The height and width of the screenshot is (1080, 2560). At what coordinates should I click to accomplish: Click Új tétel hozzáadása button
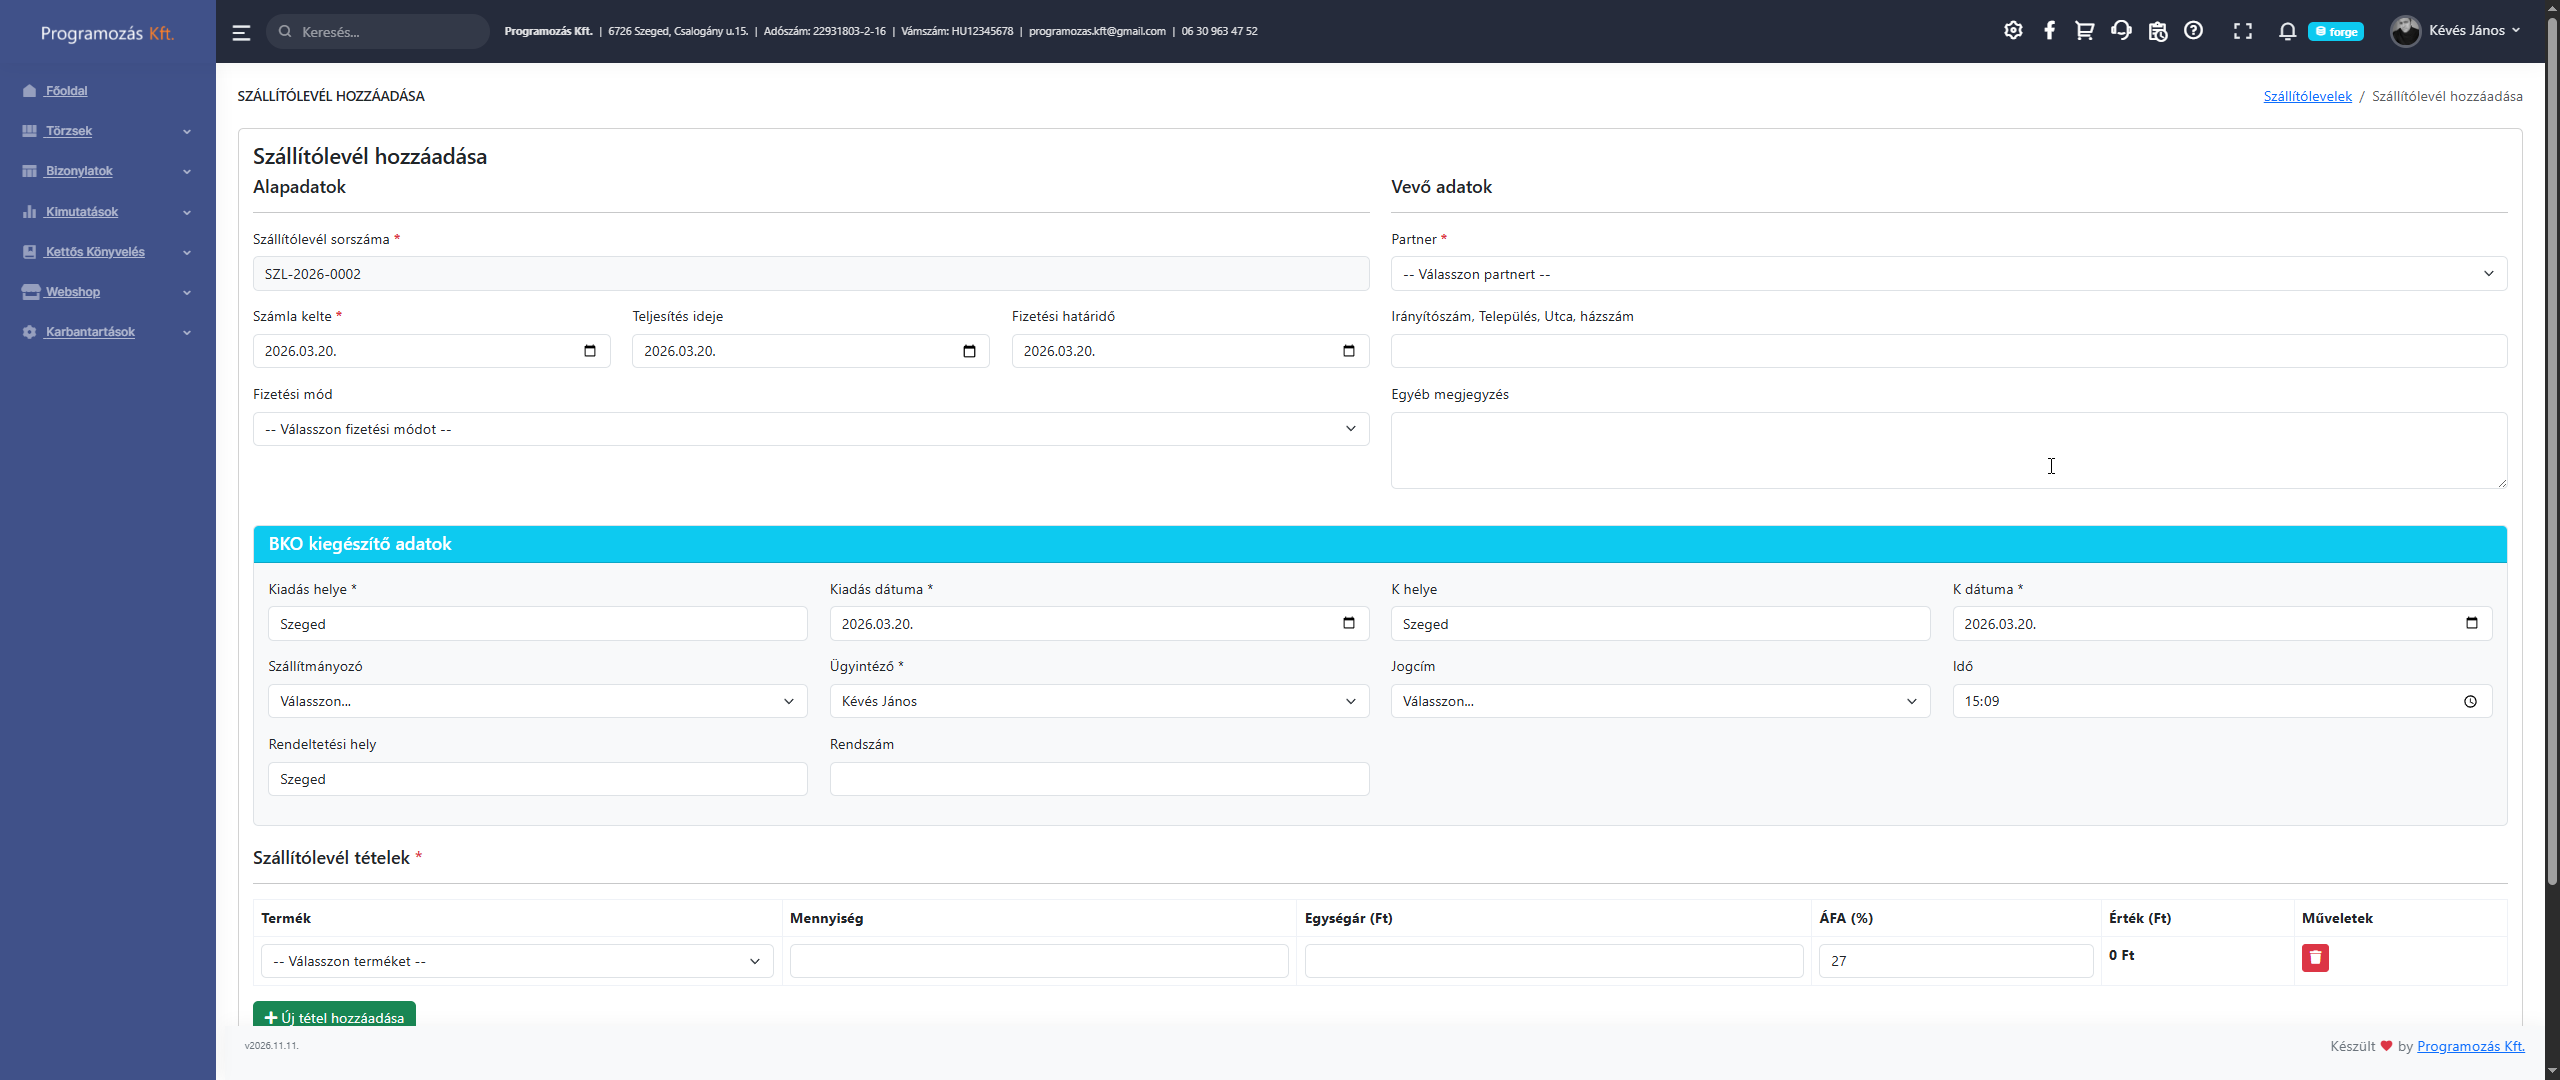tap(334, 1016)
